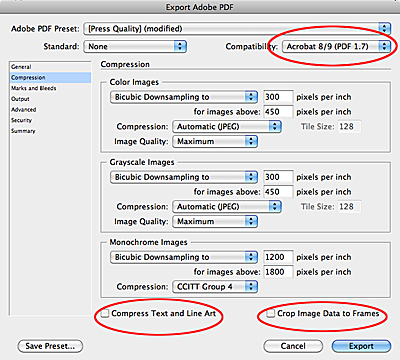
Task: Enable Compress Text and Line Art checkbox
Action: [x=105, y=313]
